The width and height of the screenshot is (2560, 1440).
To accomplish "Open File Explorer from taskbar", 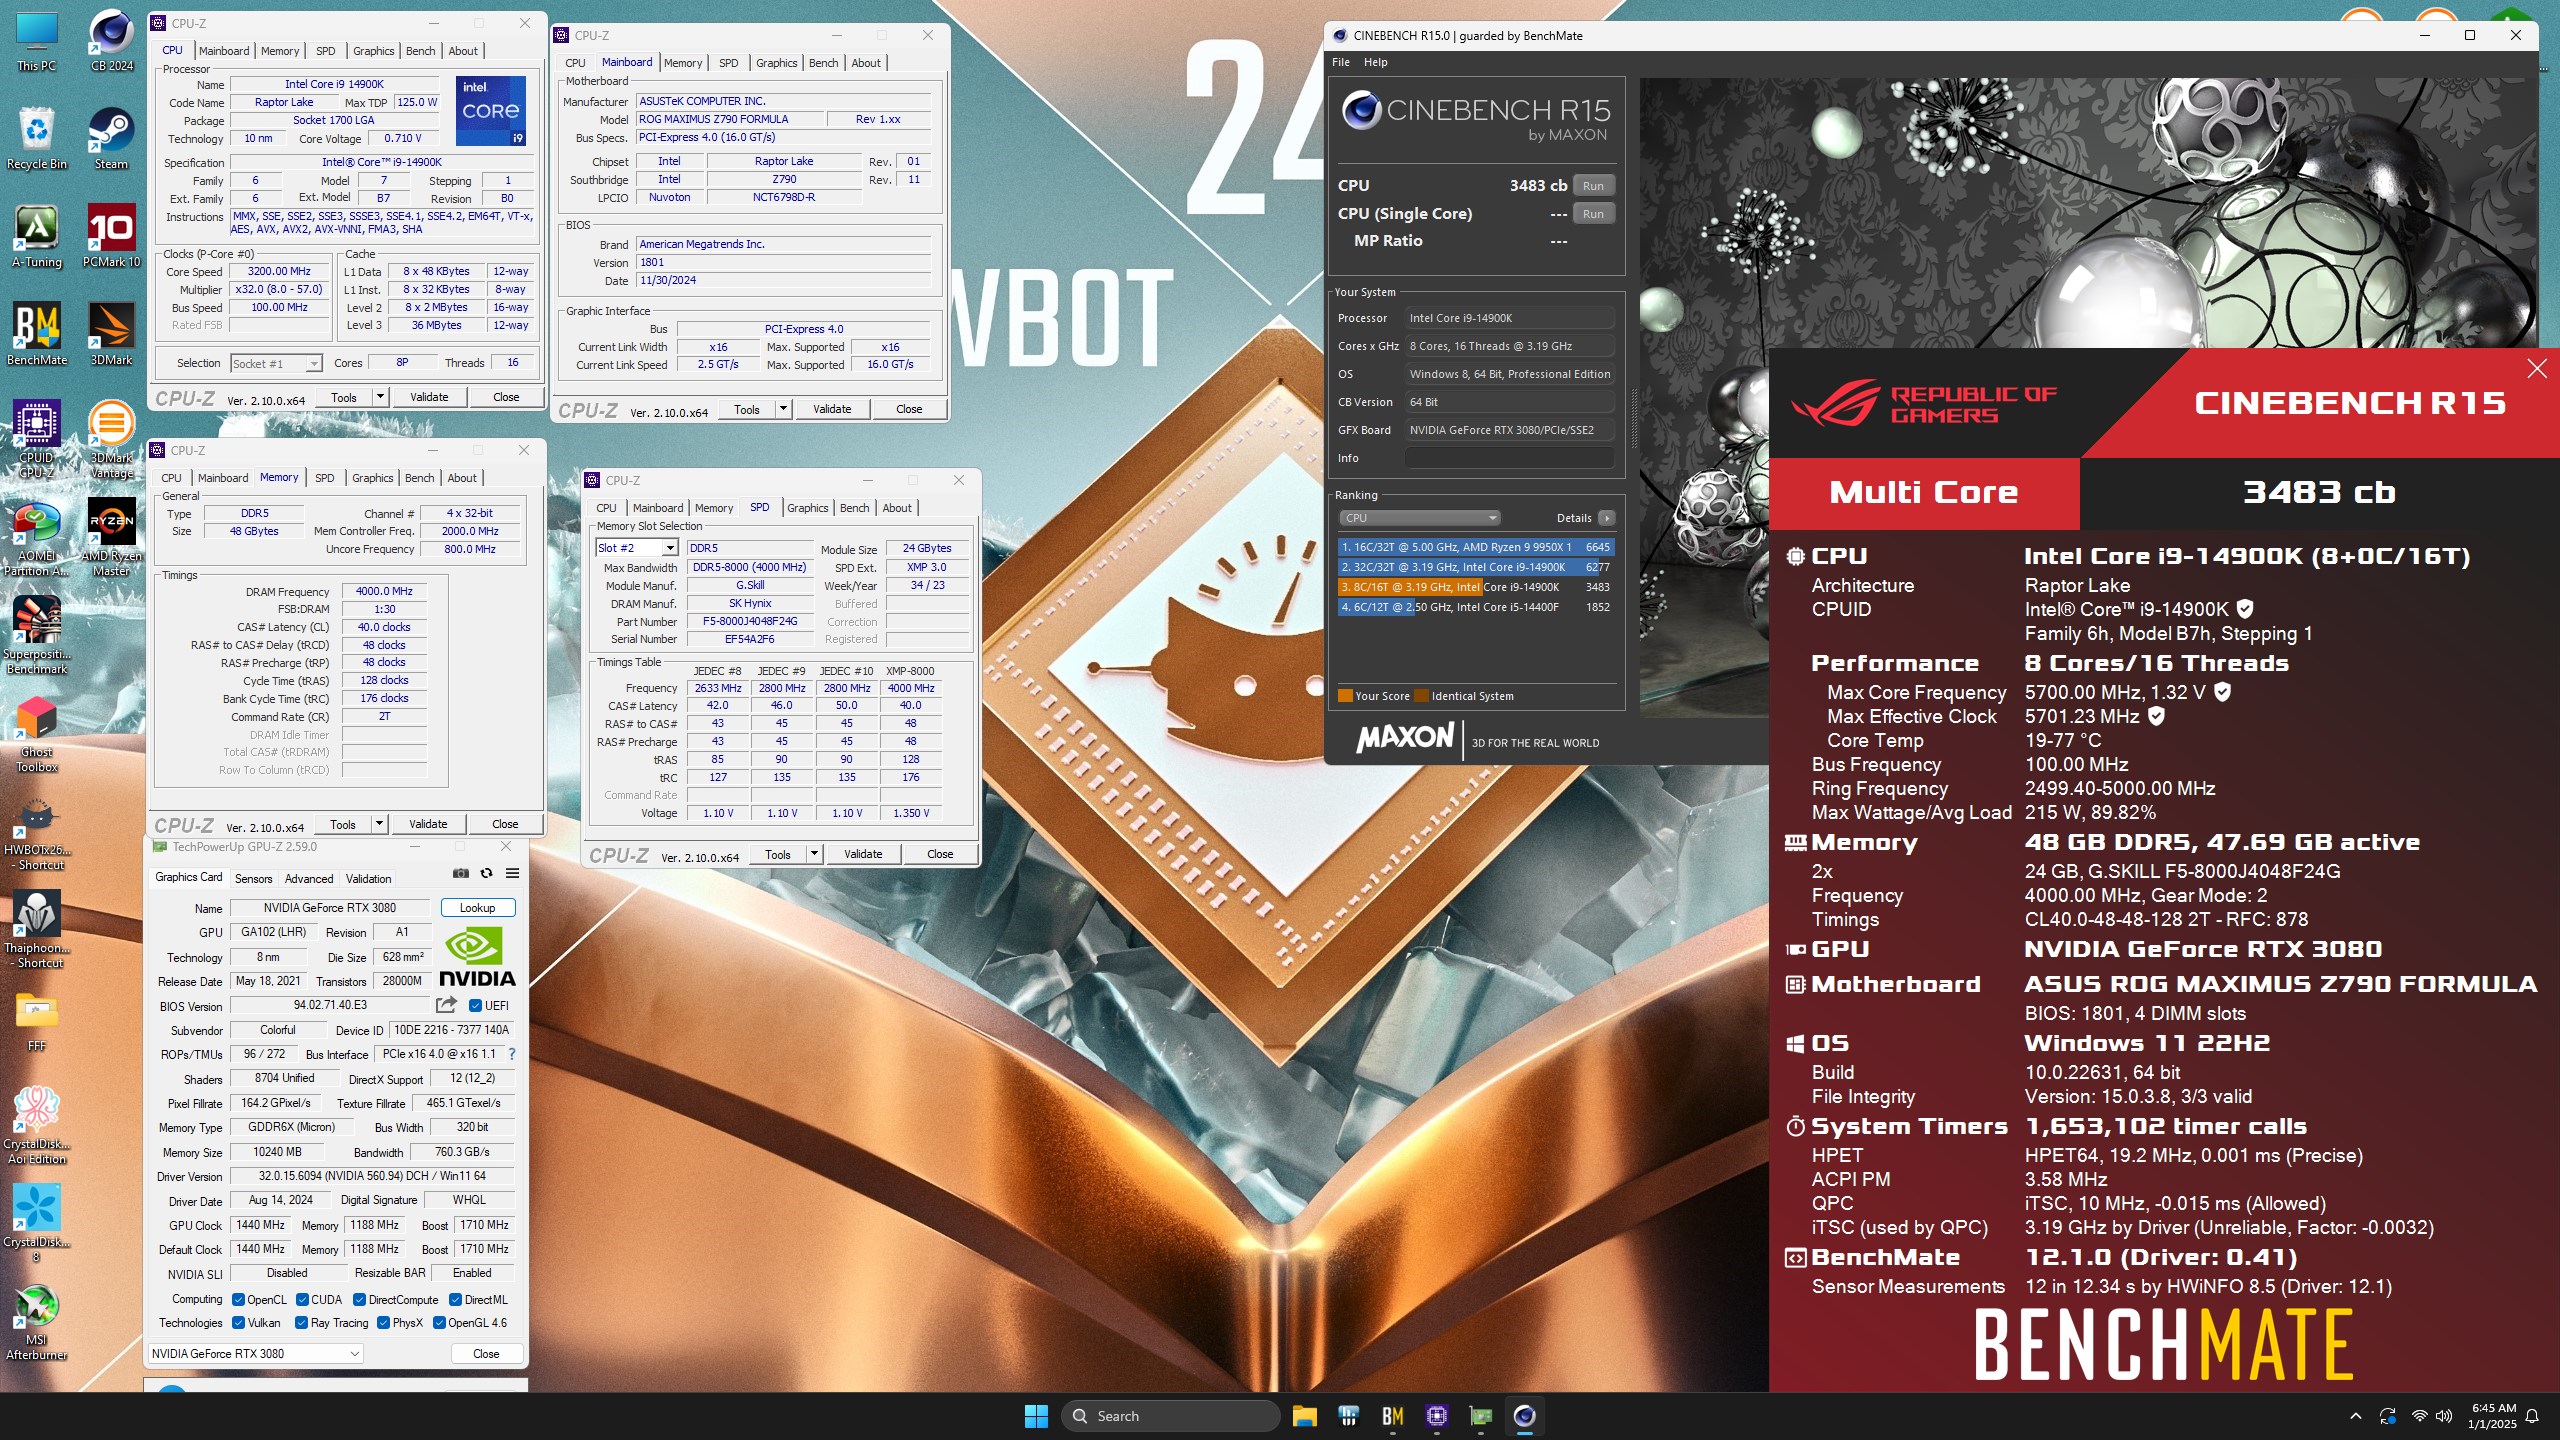I will 1304,1415.
